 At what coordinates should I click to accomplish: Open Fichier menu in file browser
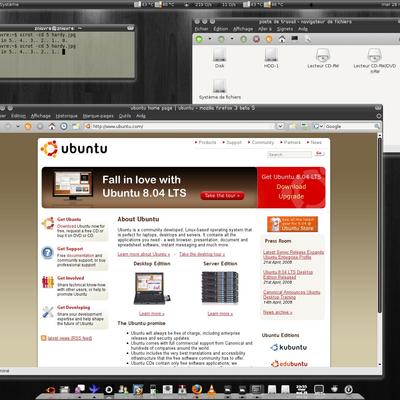pyautogui.click(x=201, y=29)
